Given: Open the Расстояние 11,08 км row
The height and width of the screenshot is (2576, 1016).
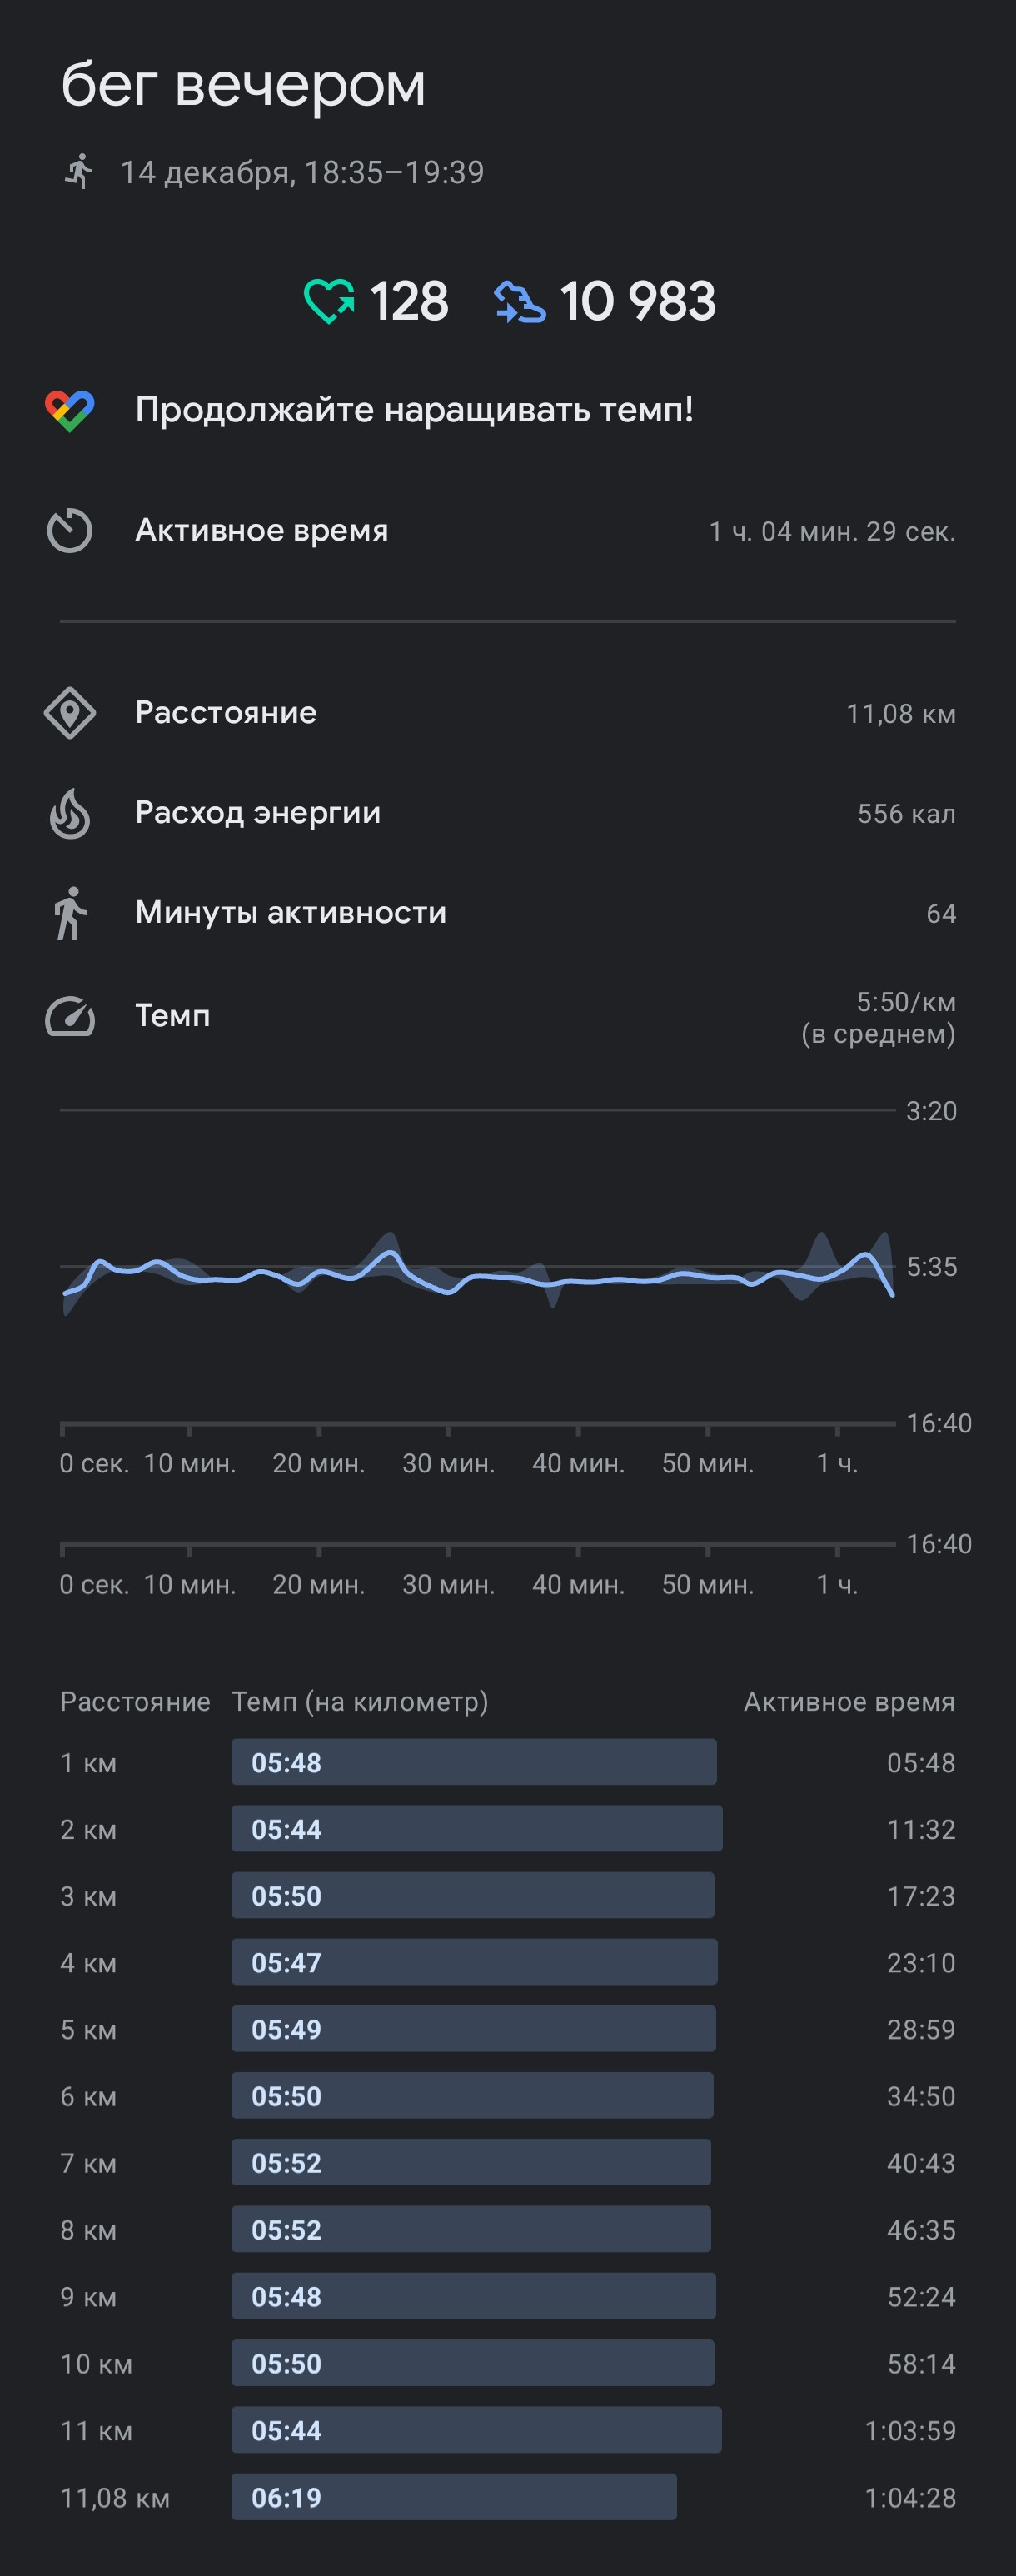Looking at the screenshot, I should 508,713.
